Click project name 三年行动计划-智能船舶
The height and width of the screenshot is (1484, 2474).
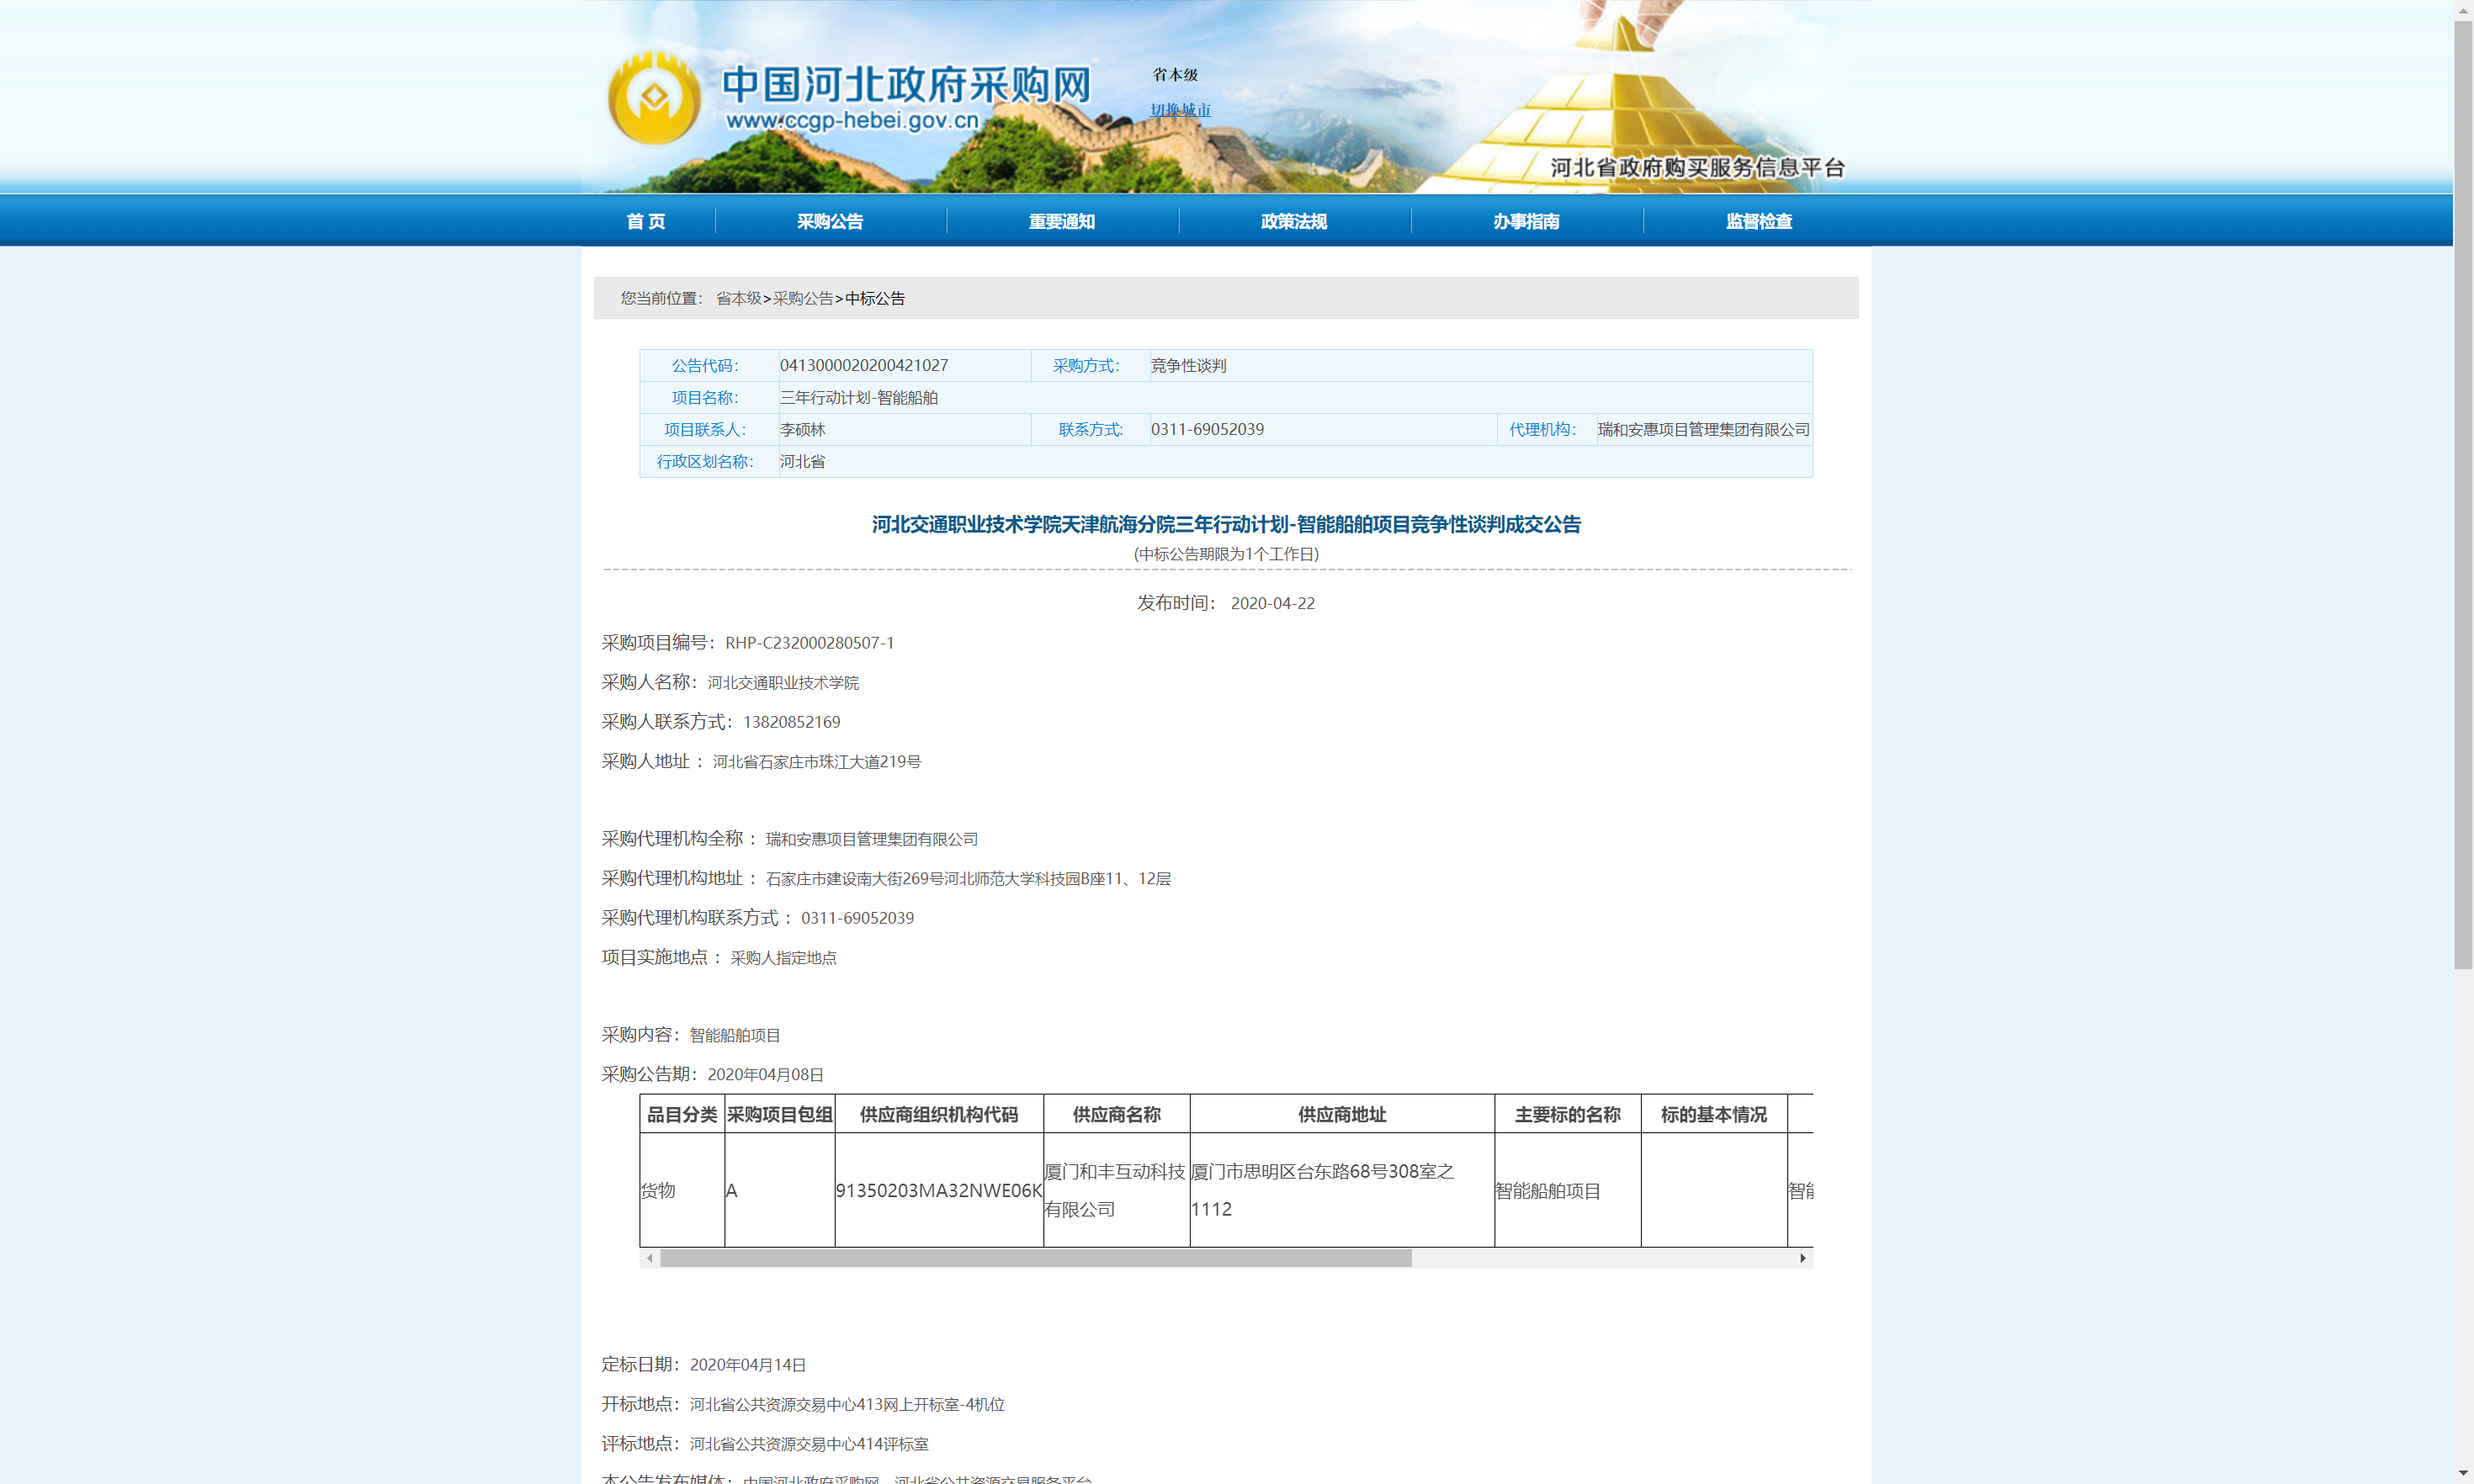(x=859, y=397)
